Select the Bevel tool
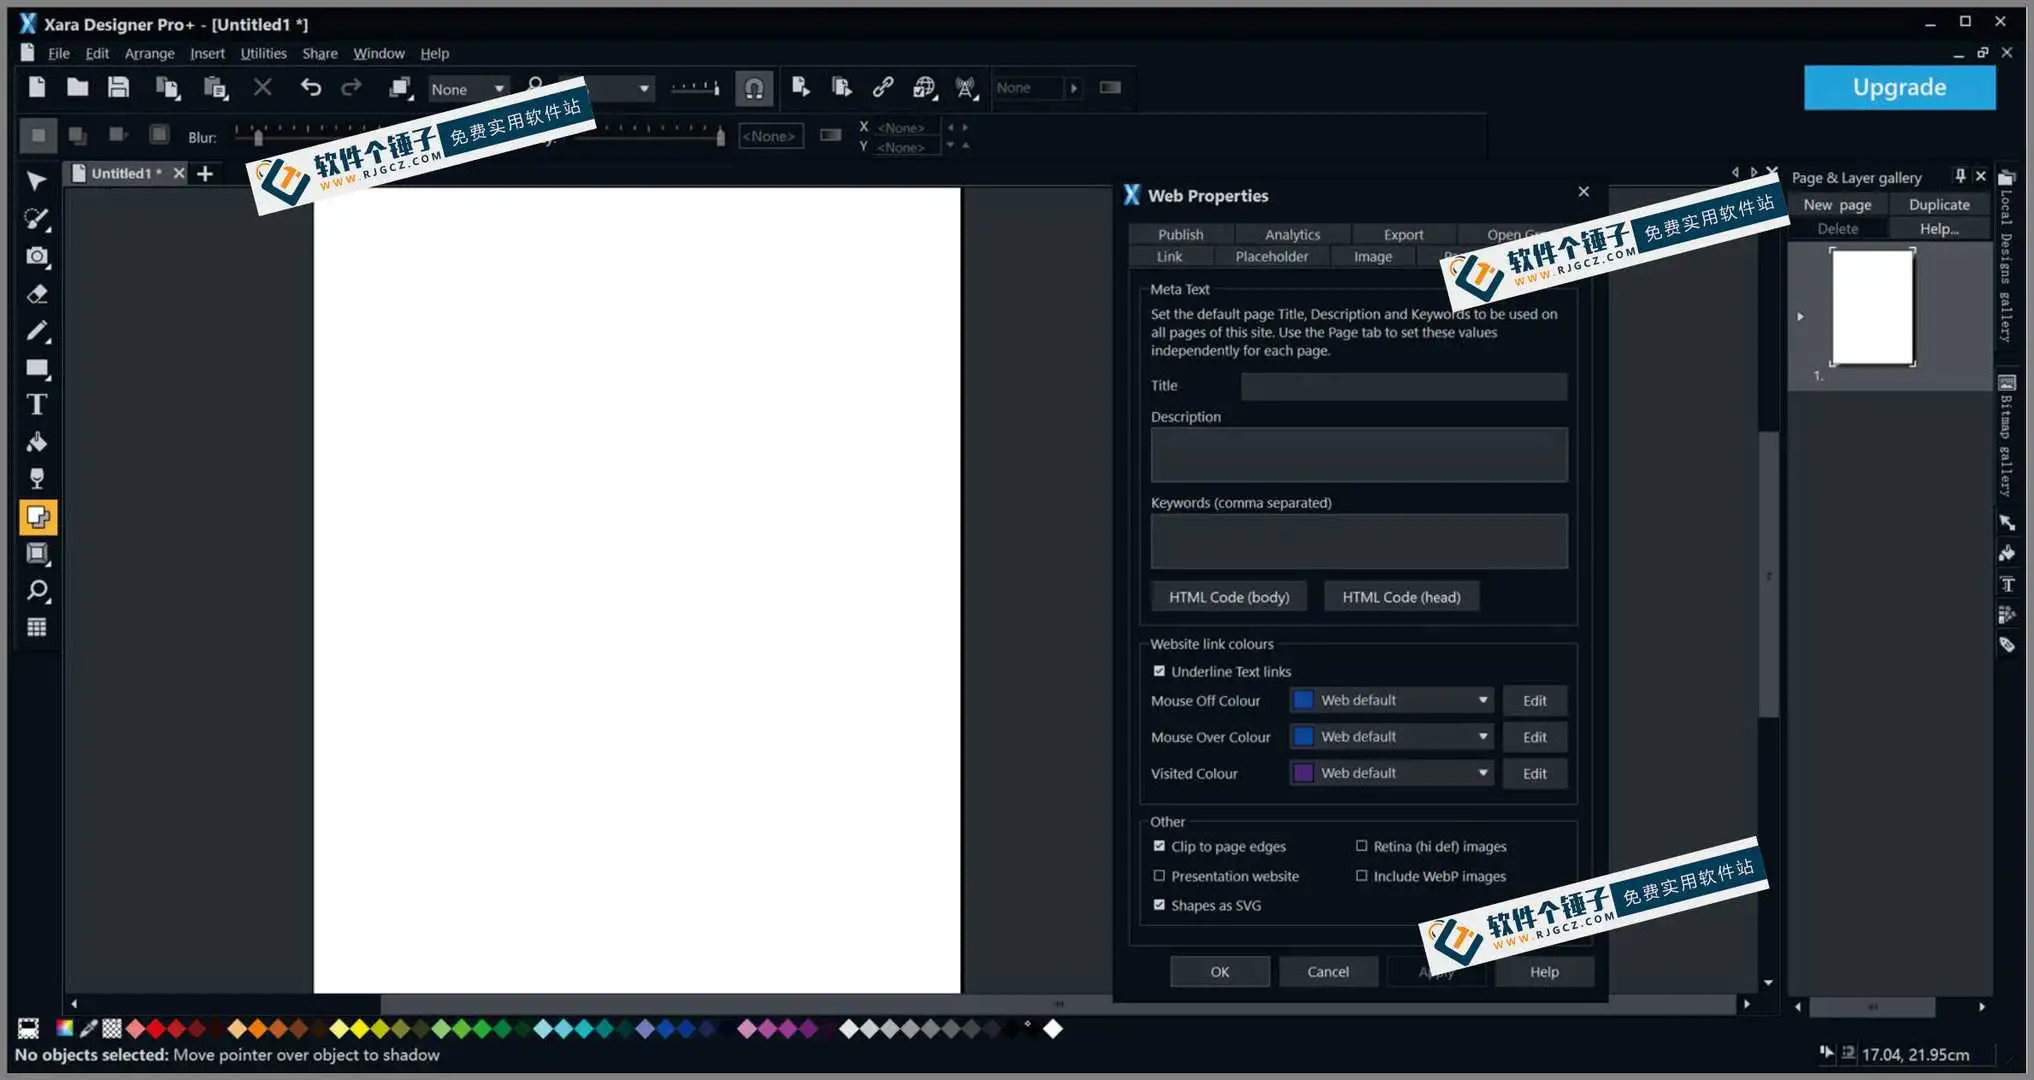The image size is (2034, 1080). 37,554
